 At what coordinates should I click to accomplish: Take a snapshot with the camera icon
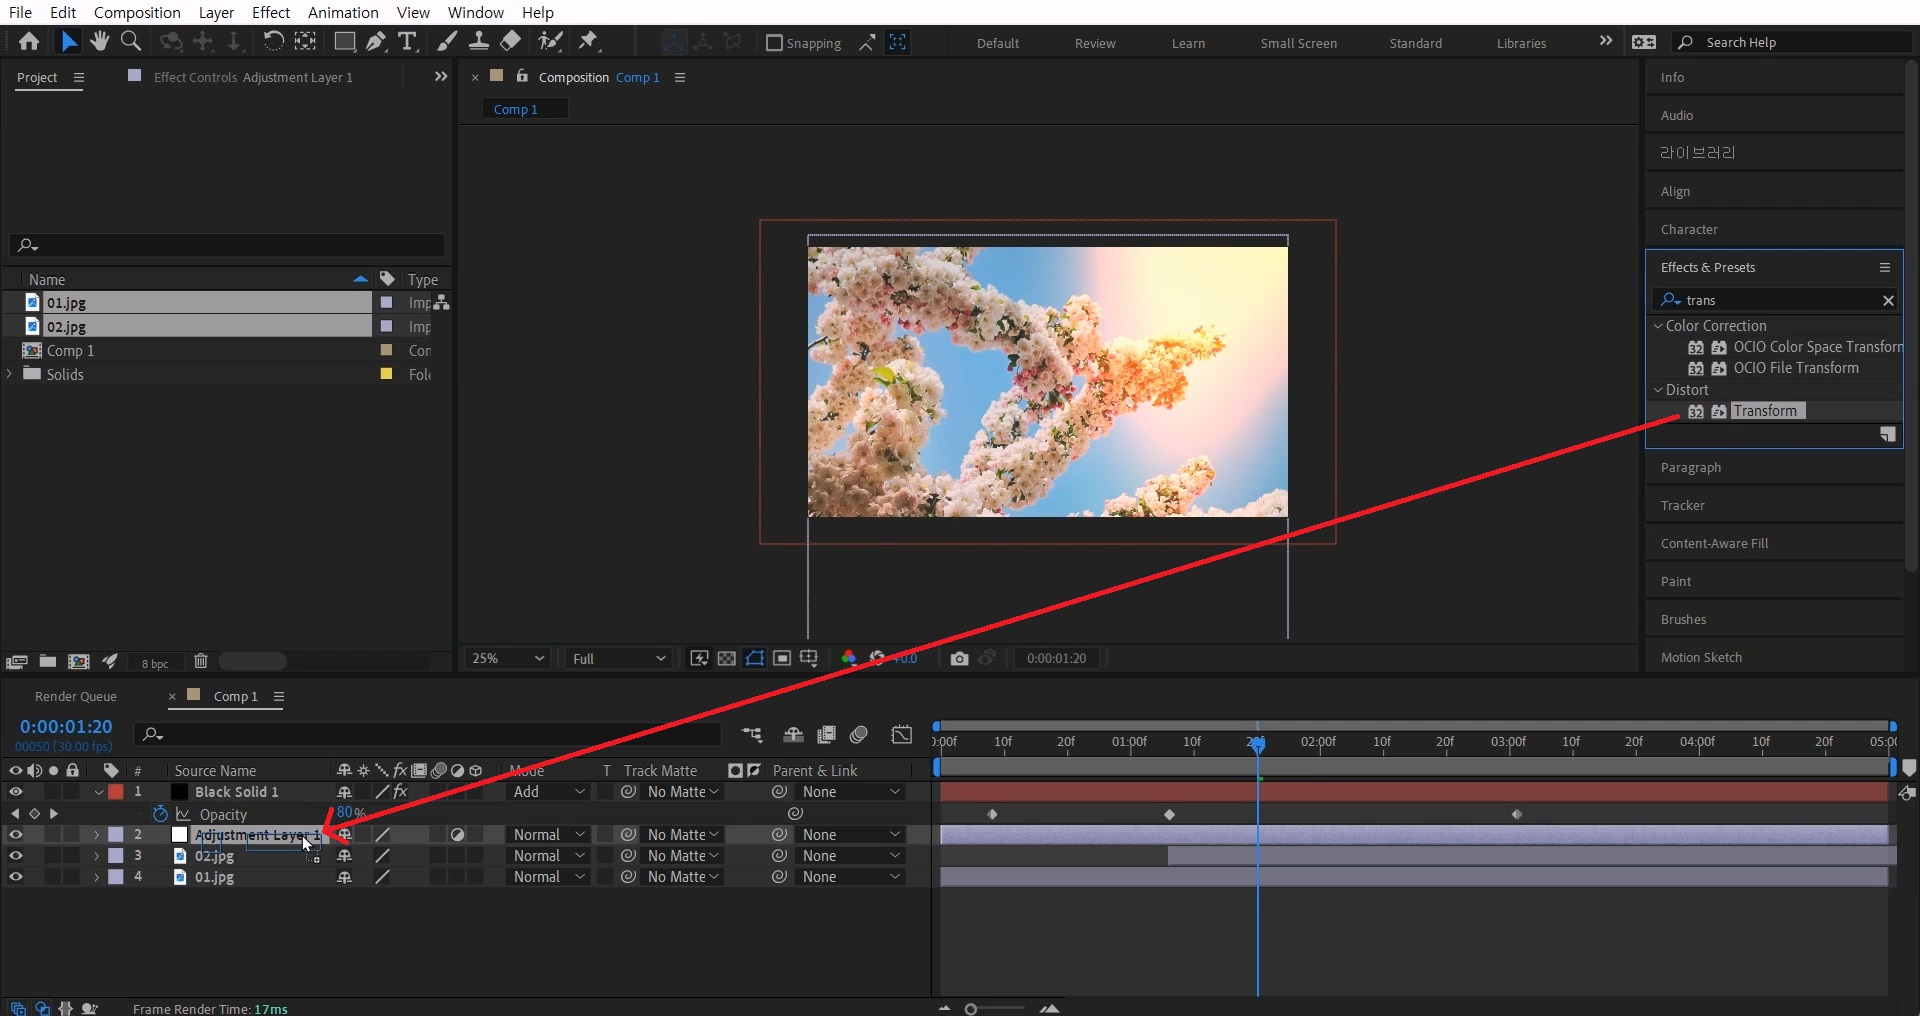(959, 658)
